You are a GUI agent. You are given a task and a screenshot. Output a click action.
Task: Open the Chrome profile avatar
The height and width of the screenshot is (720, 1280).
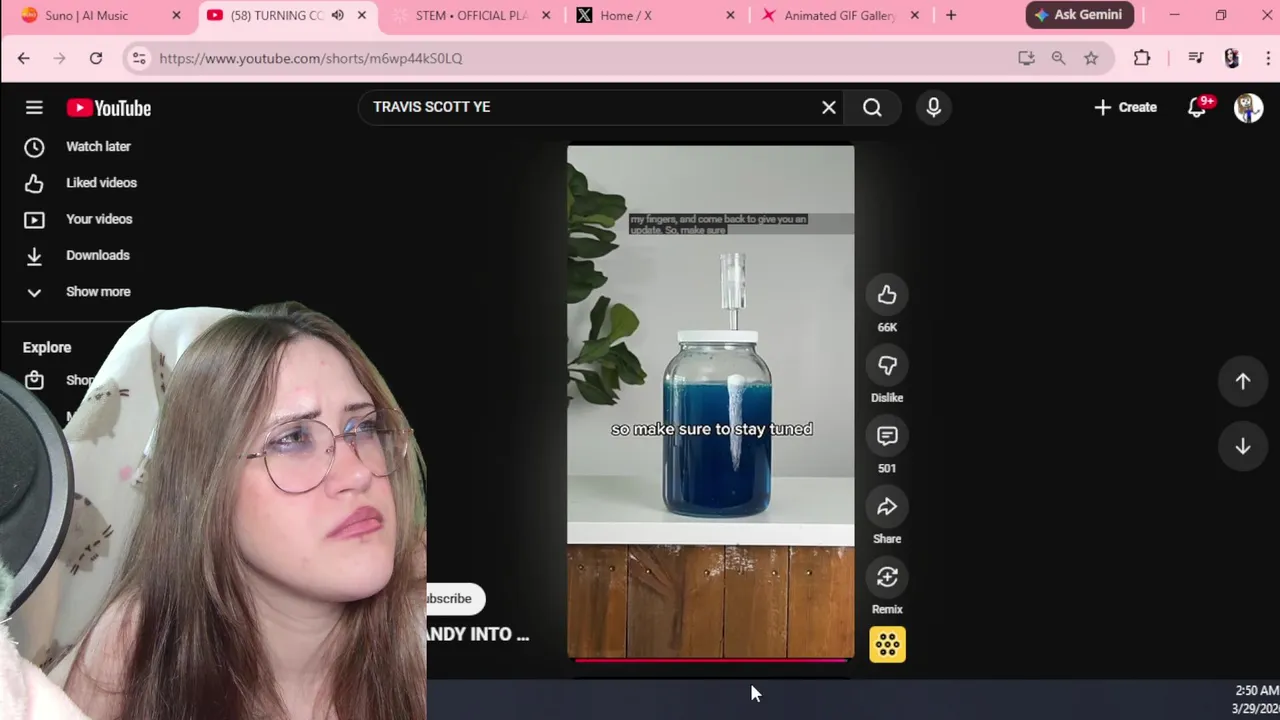coord(1231,58)
